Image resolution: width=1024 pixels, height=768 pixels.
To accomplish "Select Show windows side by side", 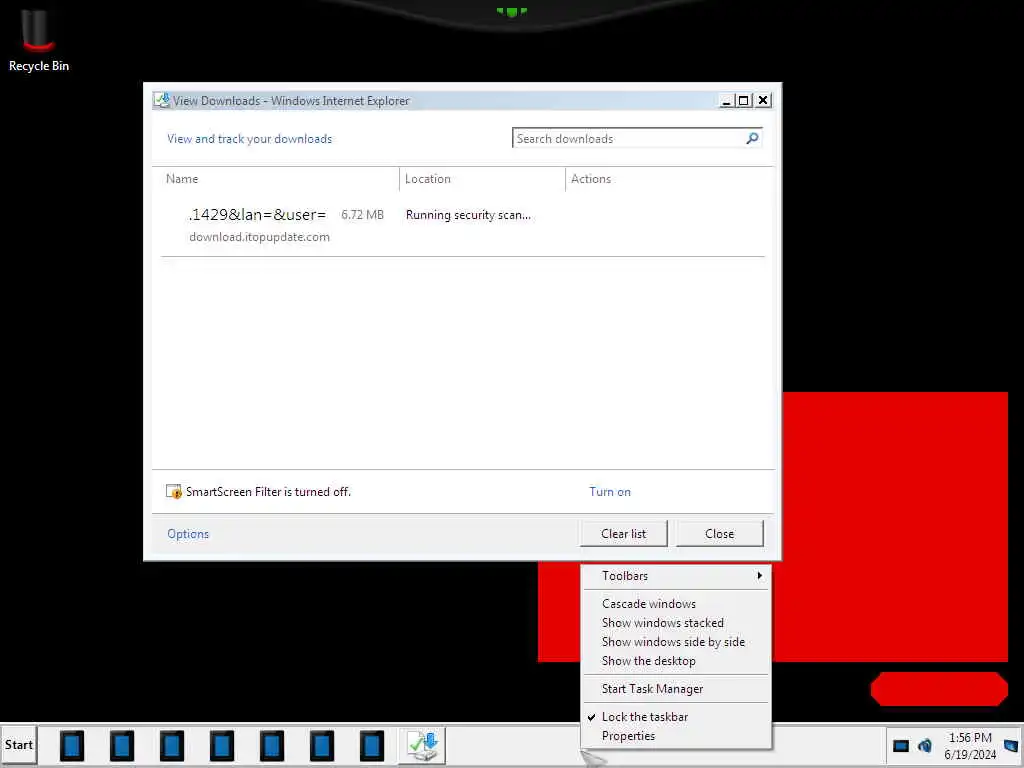I will pos(676,641).
